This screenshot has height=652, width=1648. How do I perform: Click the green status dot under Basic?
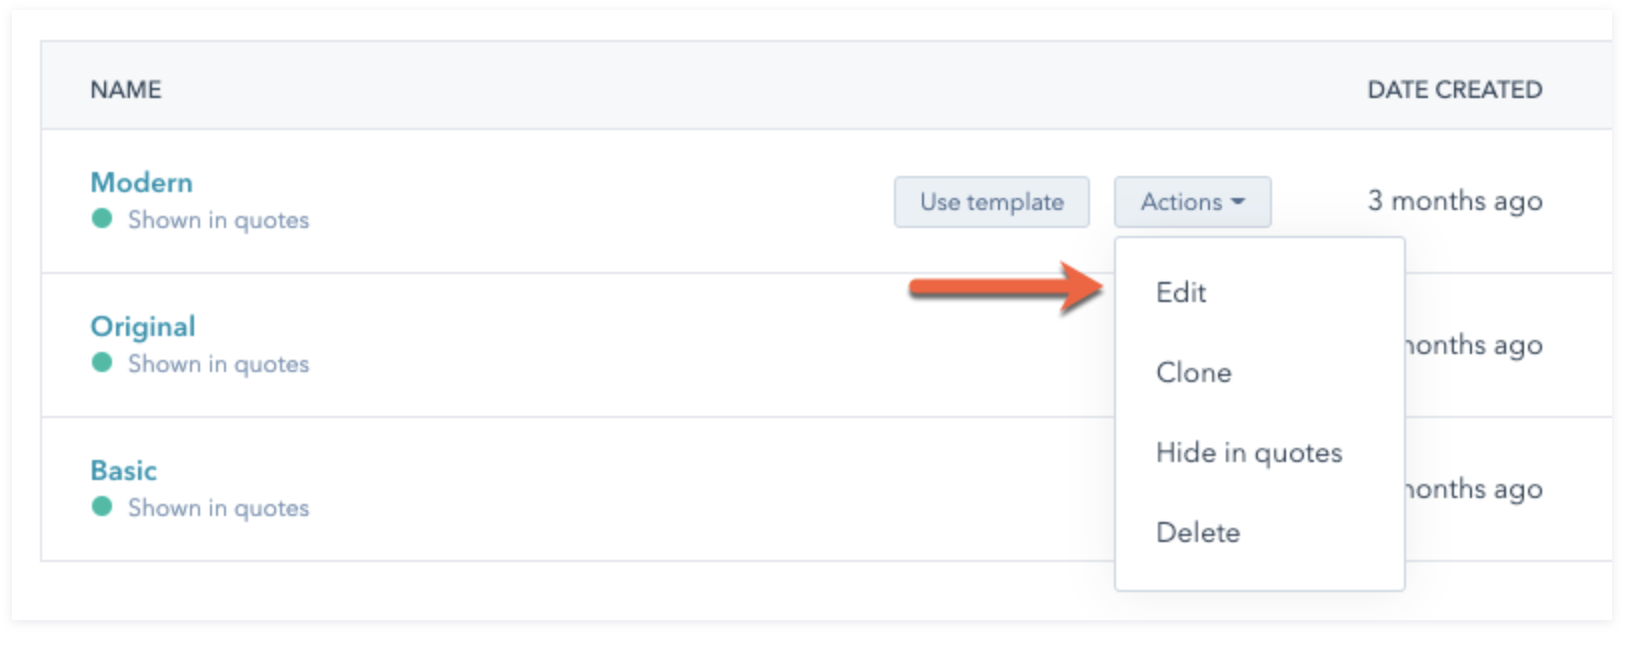coord(102,507)
